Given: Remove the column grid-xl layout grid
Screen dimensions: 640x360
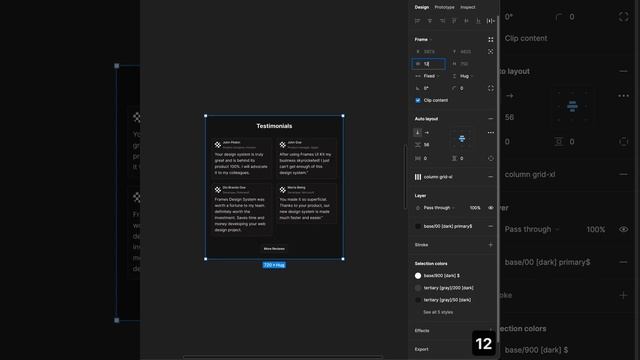Looking at the screenshot, I should (x=491, y=177).
